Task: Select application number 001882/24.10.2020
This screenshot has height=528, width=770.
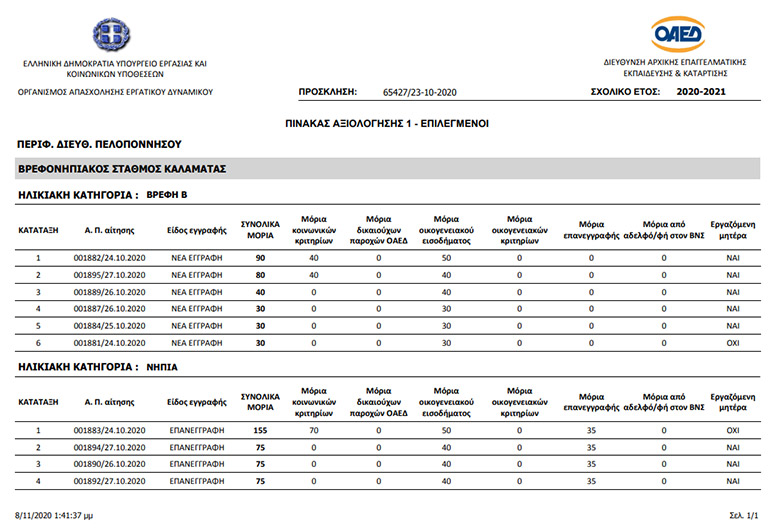Action: coord(110,258)
